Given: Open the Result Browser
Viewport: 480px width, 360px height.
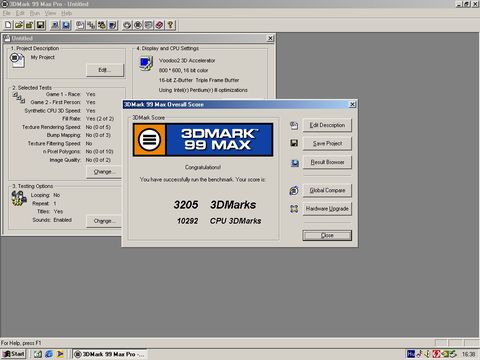Looking at the screenshot, I should coord(327,162).
